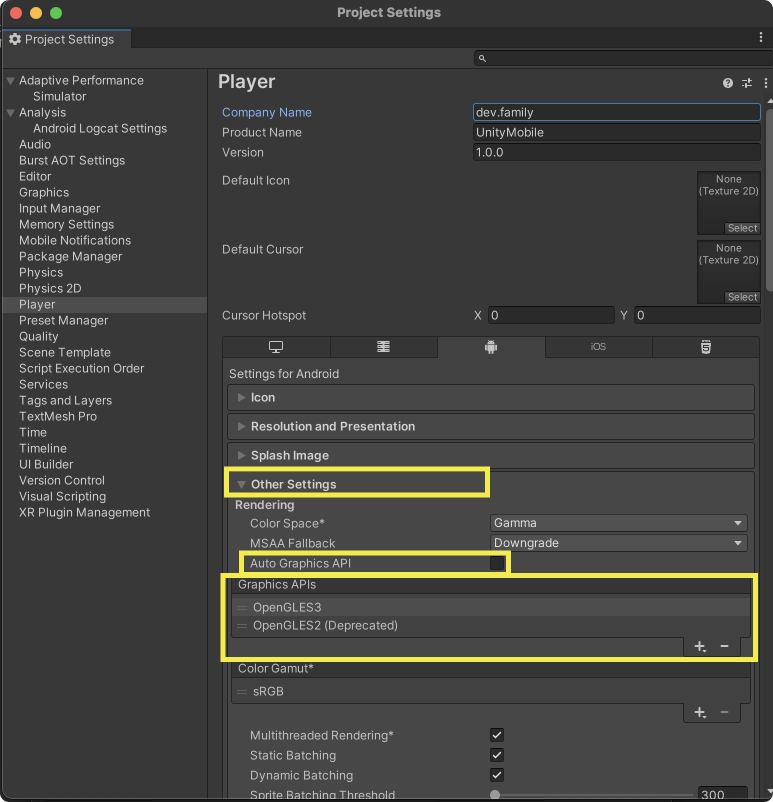Open the MSAA Fallback dropdown
The height and width of the screenshot is (802, 773).
tap(619, 543)
